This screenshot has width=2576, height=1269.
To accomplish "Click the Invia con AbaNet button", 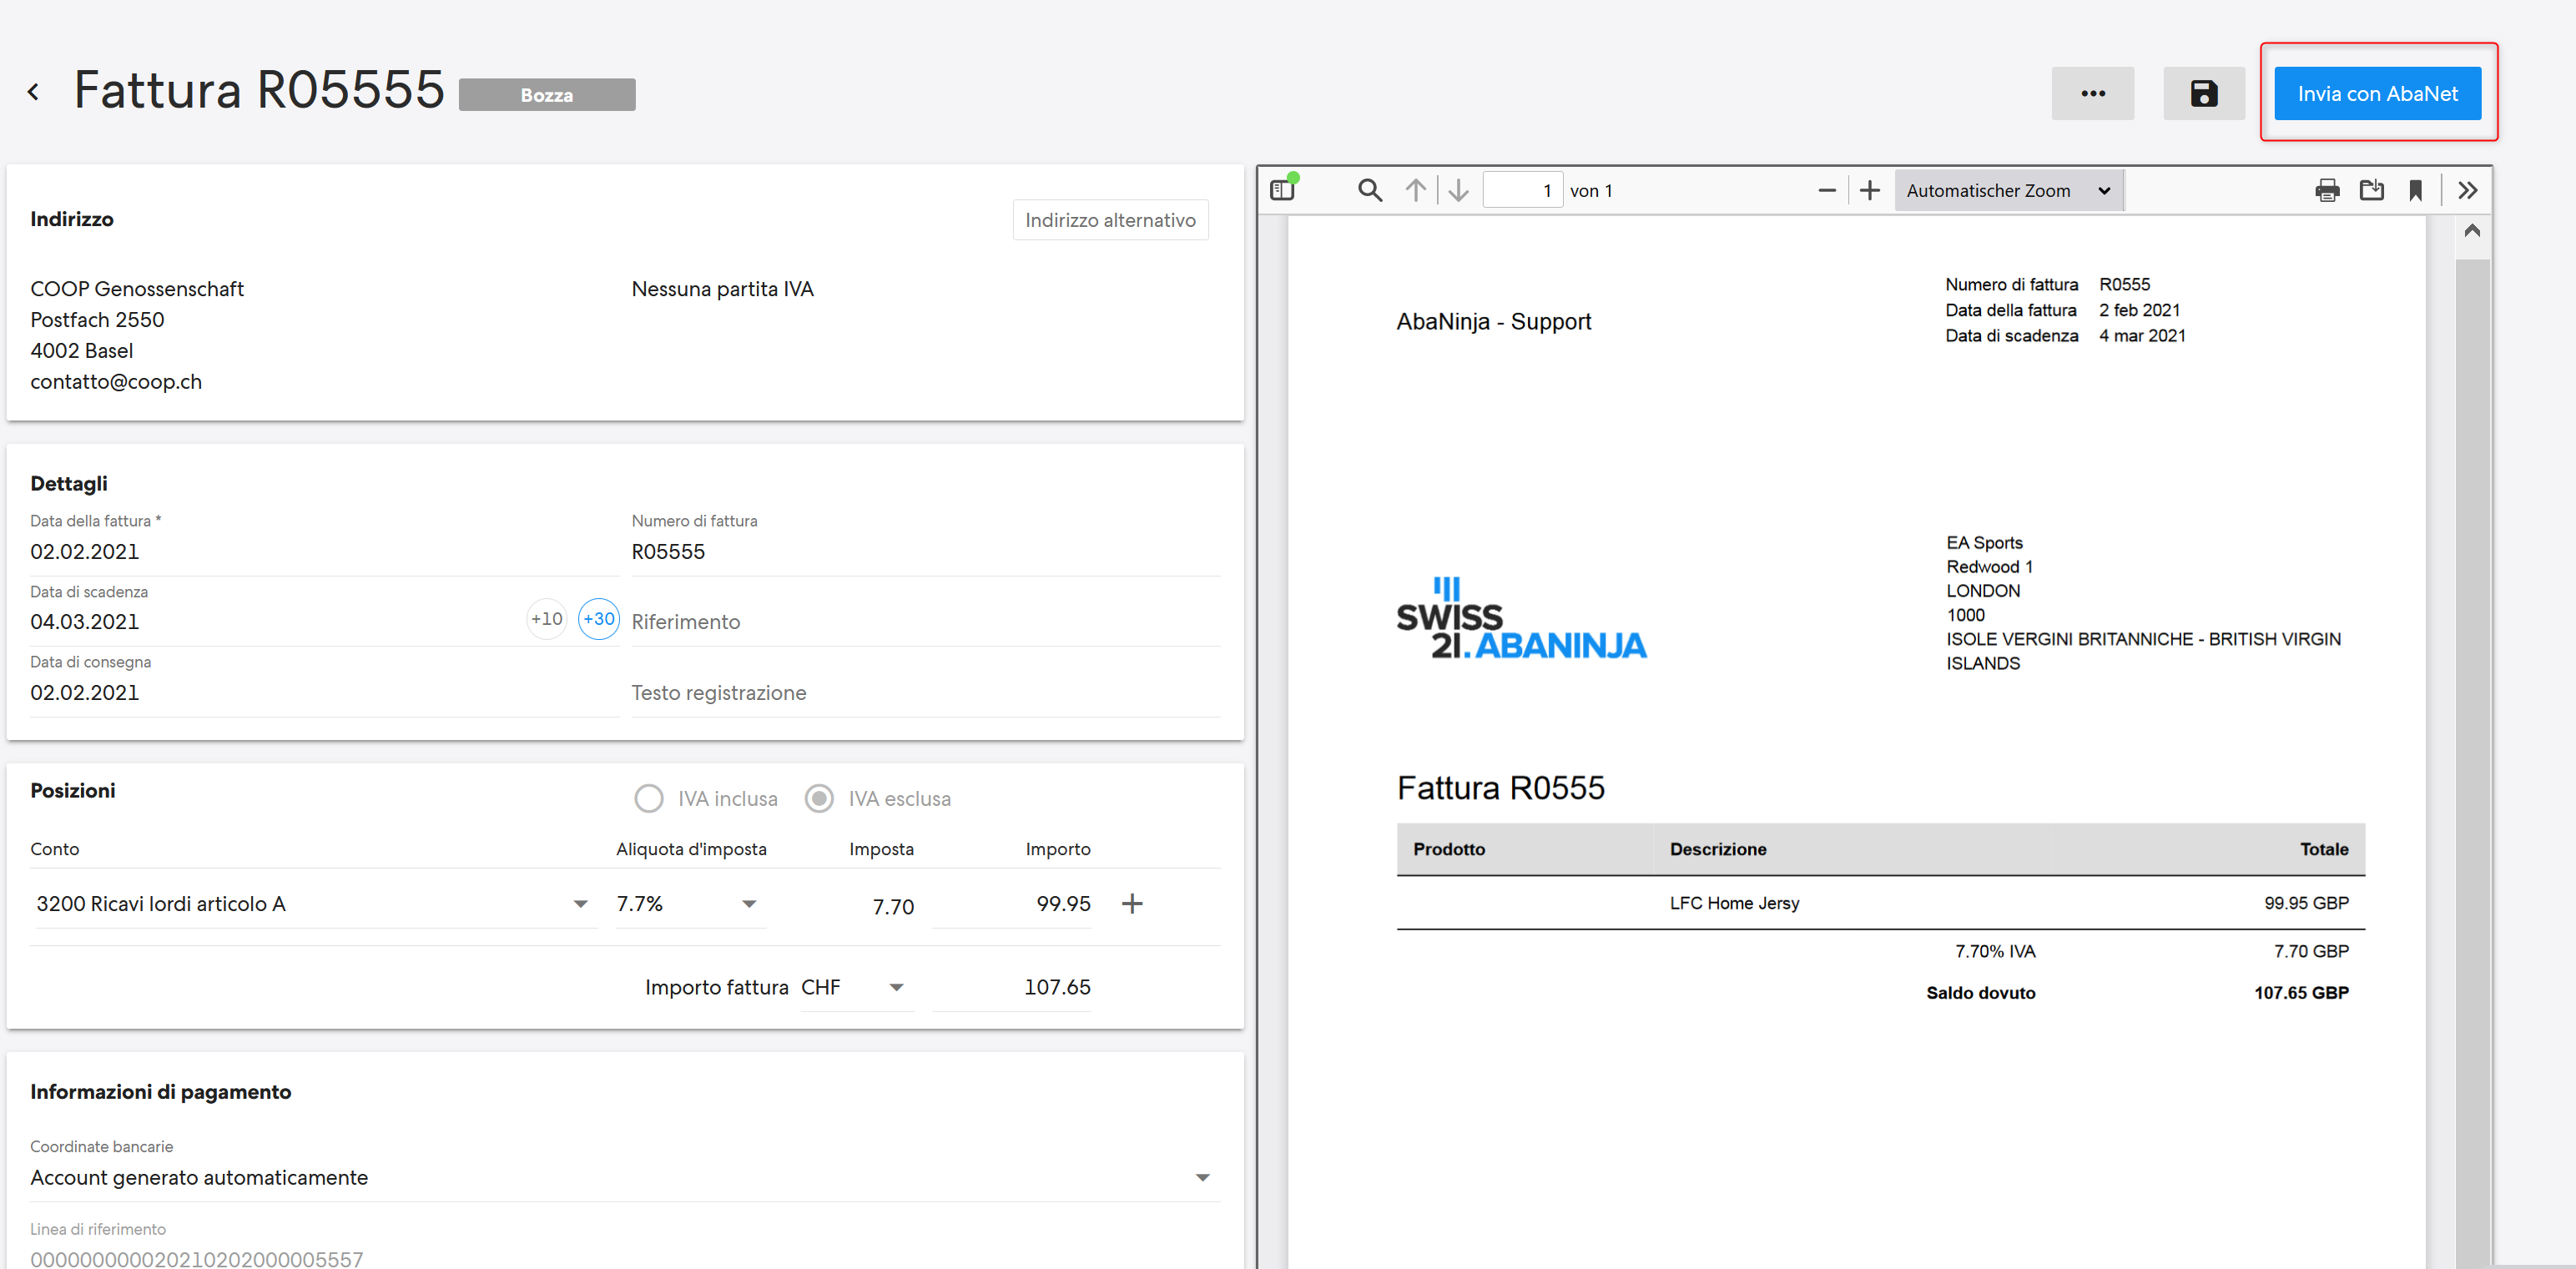I will 2377,93.
